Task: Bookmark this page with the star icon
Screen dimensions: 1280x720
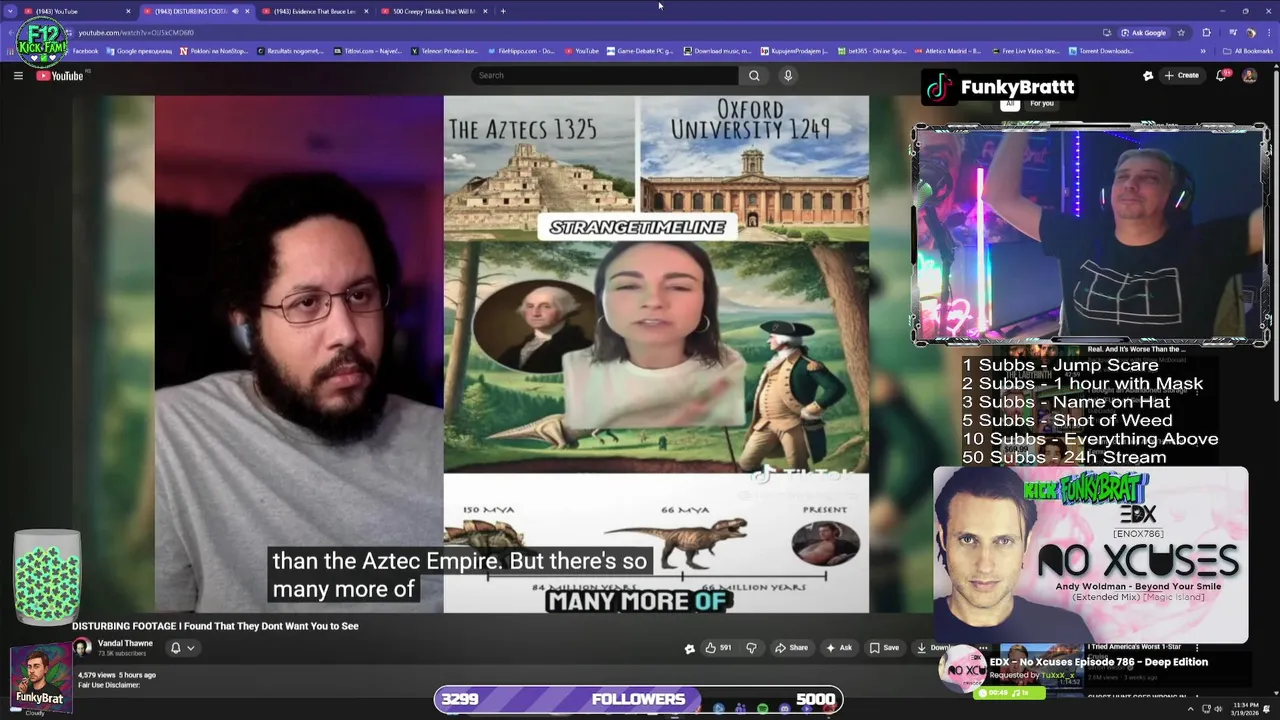Action: pyautogui.click(x=1181, y=32)
